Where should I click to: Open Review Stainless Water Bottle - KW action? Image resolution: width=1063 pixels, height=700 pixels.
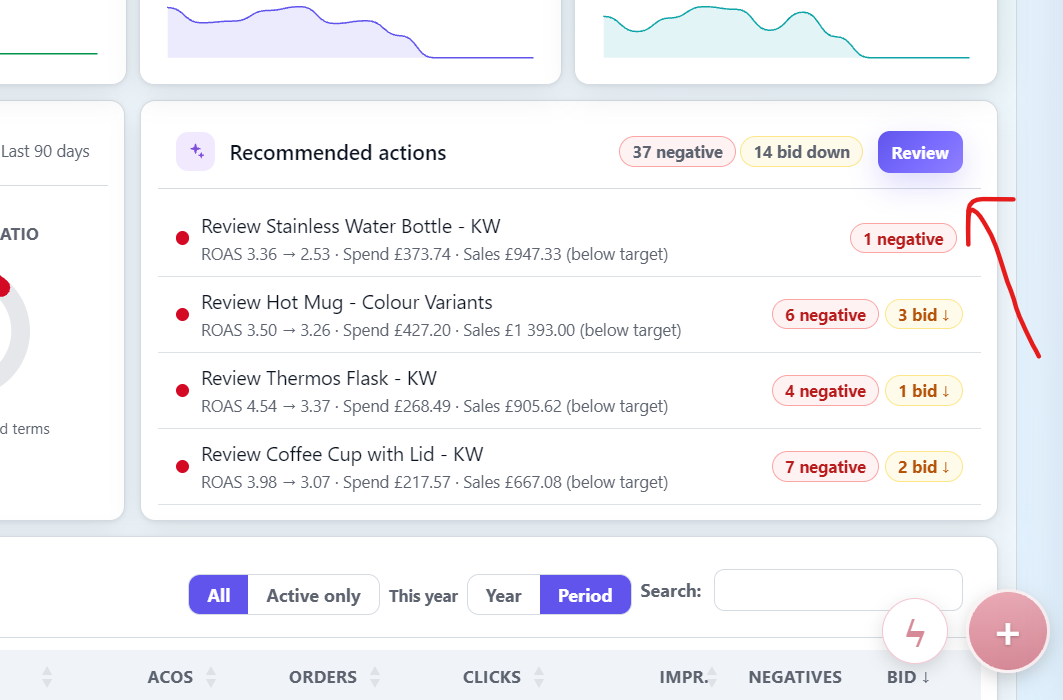coord(350,226)
